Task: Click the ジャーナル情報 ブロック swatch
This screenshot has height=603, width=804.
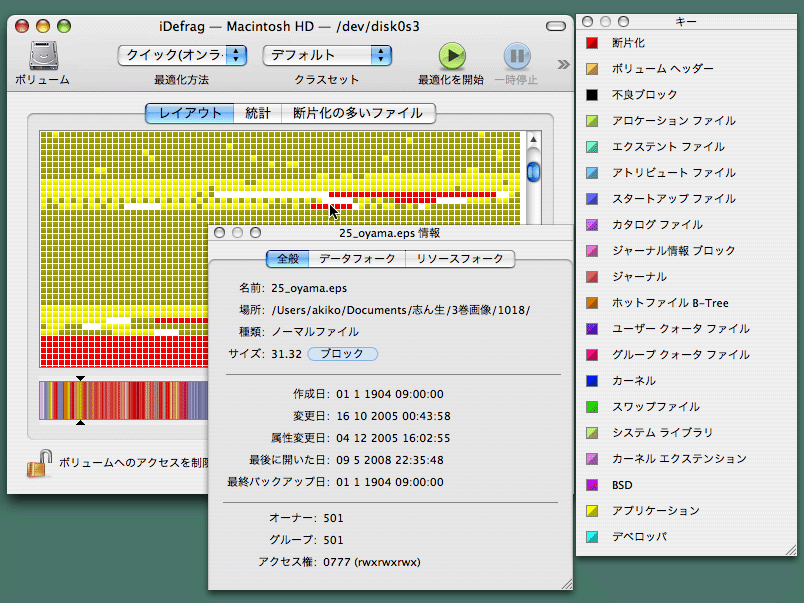Action: click(592, 251)
